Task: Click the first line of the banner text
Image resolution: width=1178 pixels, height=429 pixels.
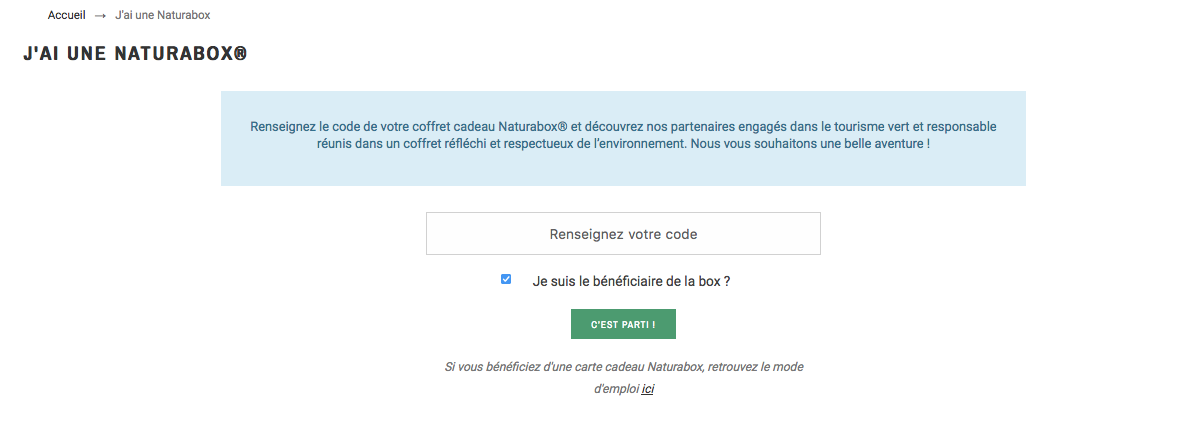Action: 623,127
